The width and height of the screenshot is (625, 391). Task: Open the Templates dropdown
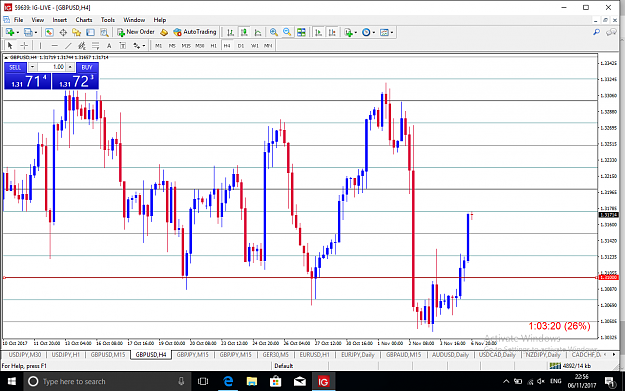tap(386, 32)
